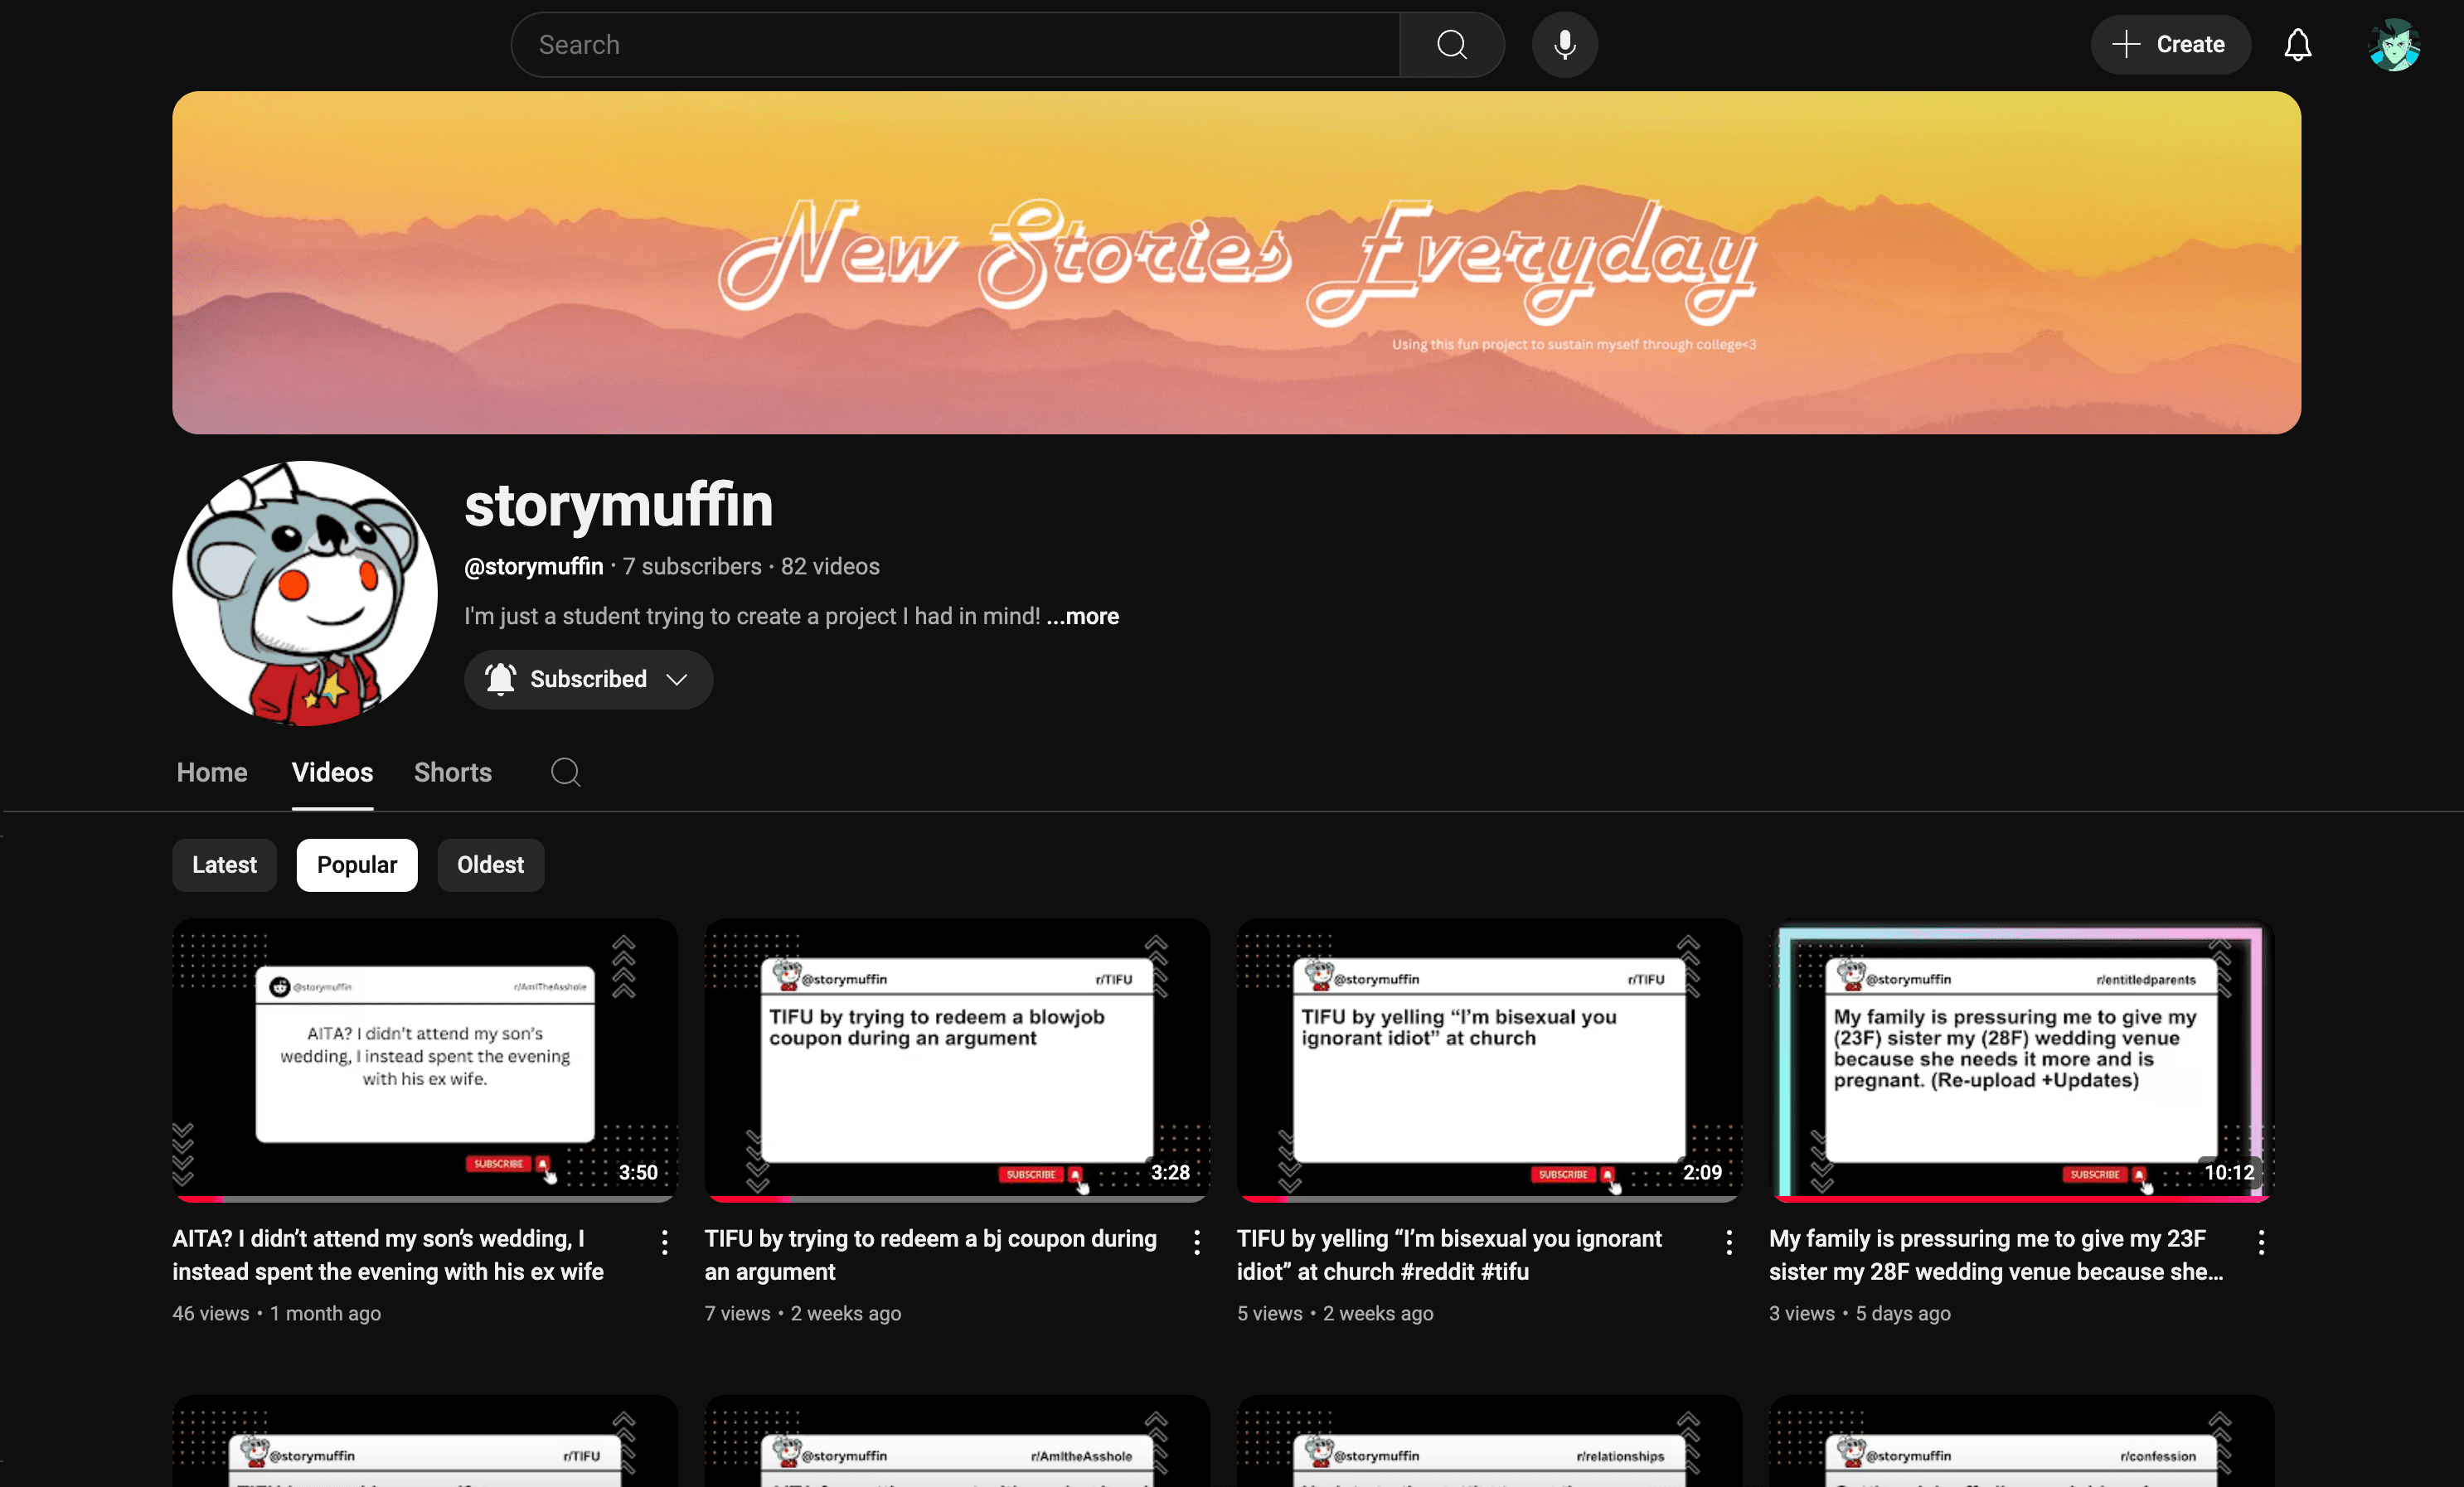The image size is (2464, 1487).
Task: Switch to the Shorts tab
Action: point(452,772)
